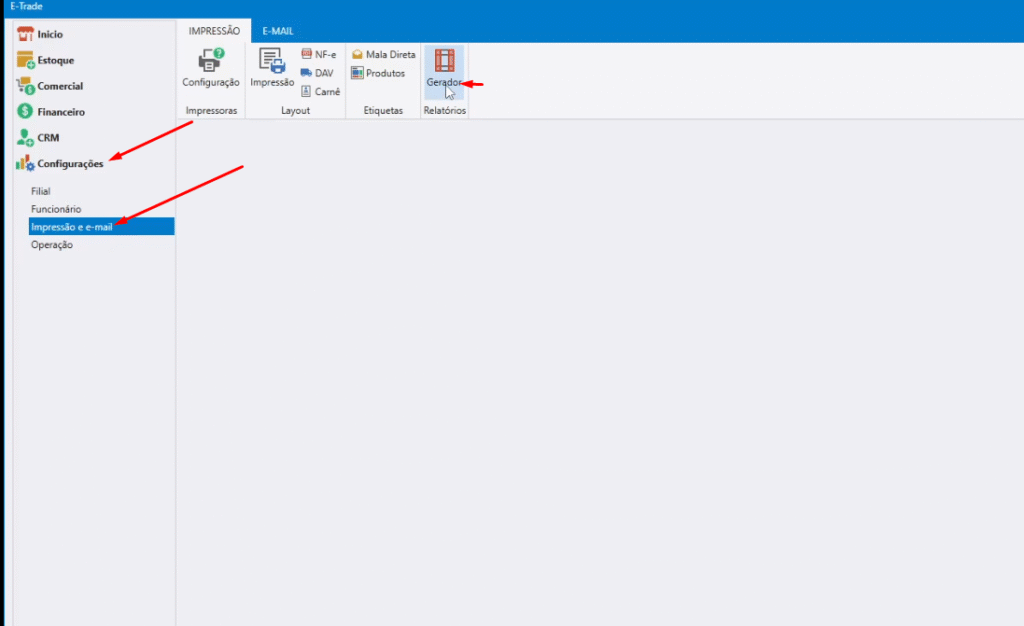Expand the Financeiro sidebar section

click(61, 112)
